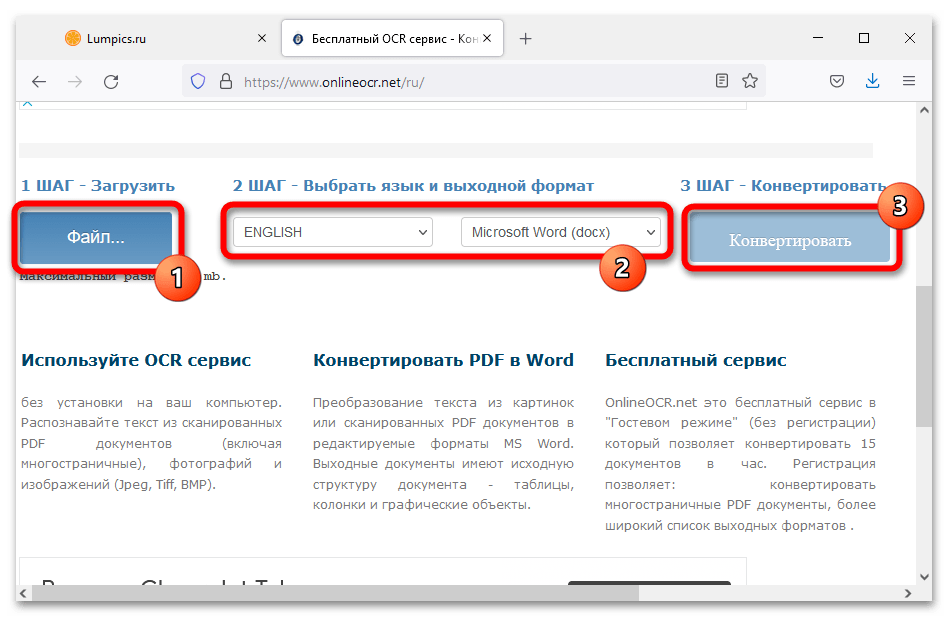Screen dimensions: 948x617
Task: Open the ENGLISH language dropdown
Action: coord(333,232)
